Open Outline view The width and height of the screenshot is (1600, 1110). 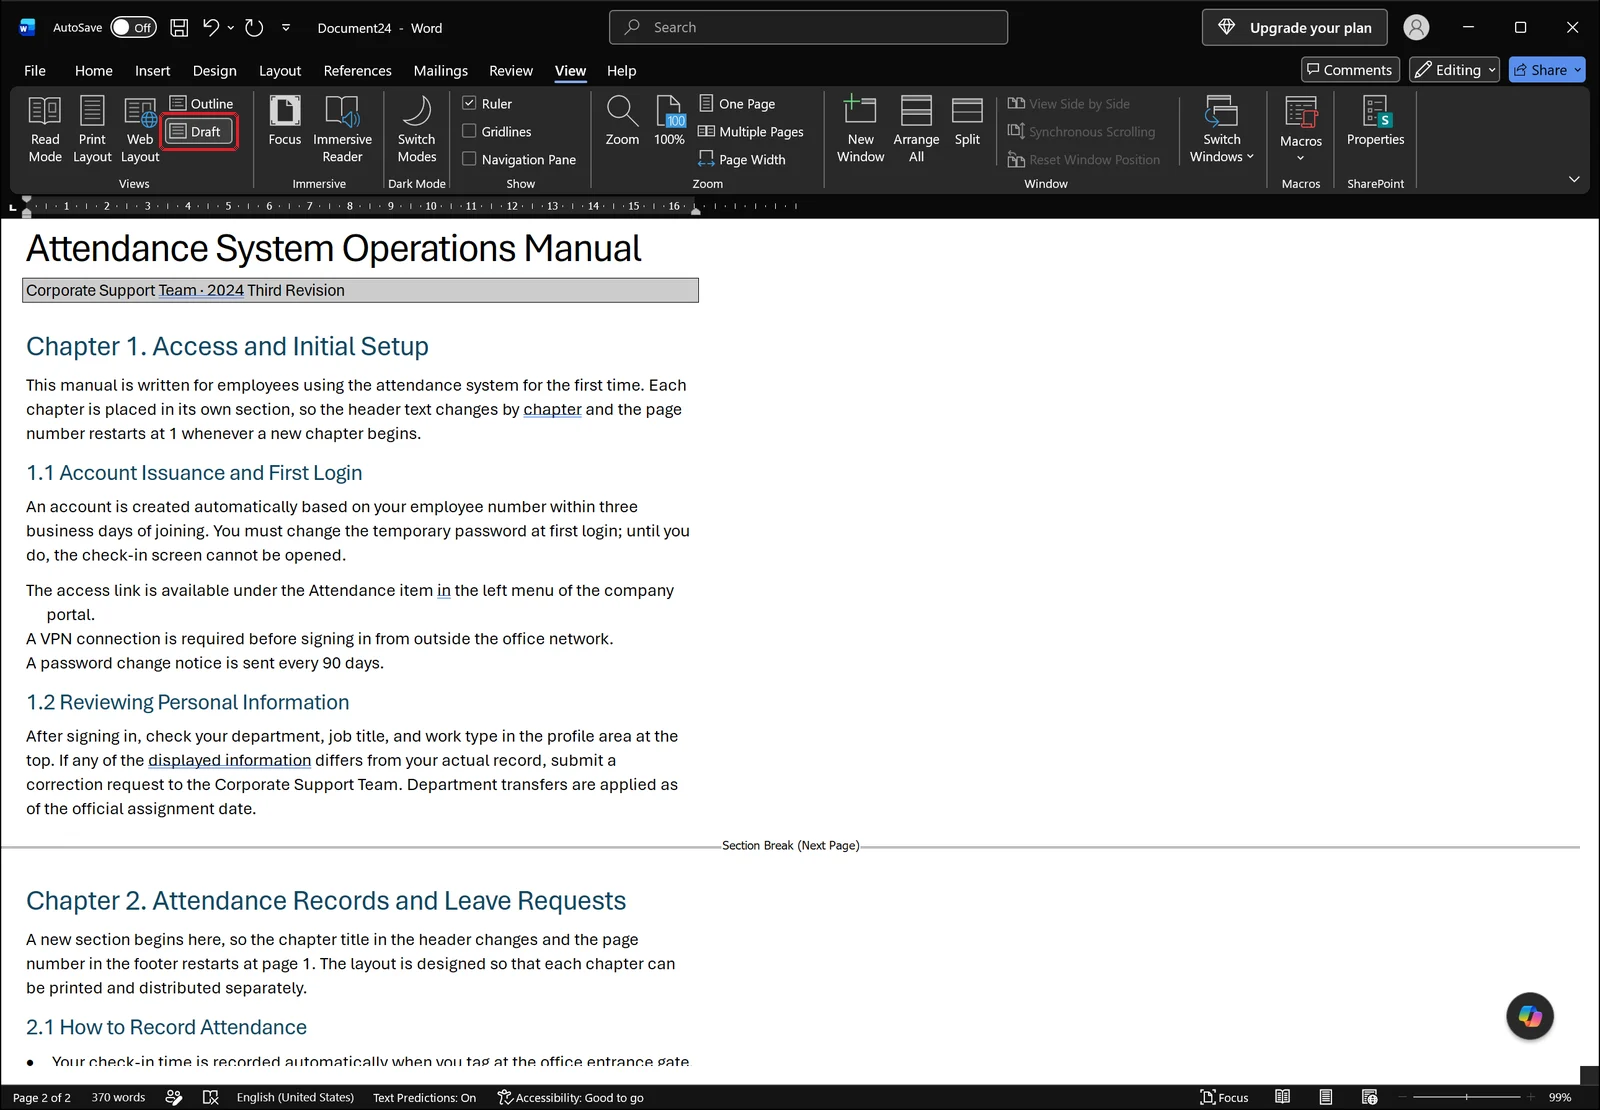pyautogui.click(x=201, y=103)
